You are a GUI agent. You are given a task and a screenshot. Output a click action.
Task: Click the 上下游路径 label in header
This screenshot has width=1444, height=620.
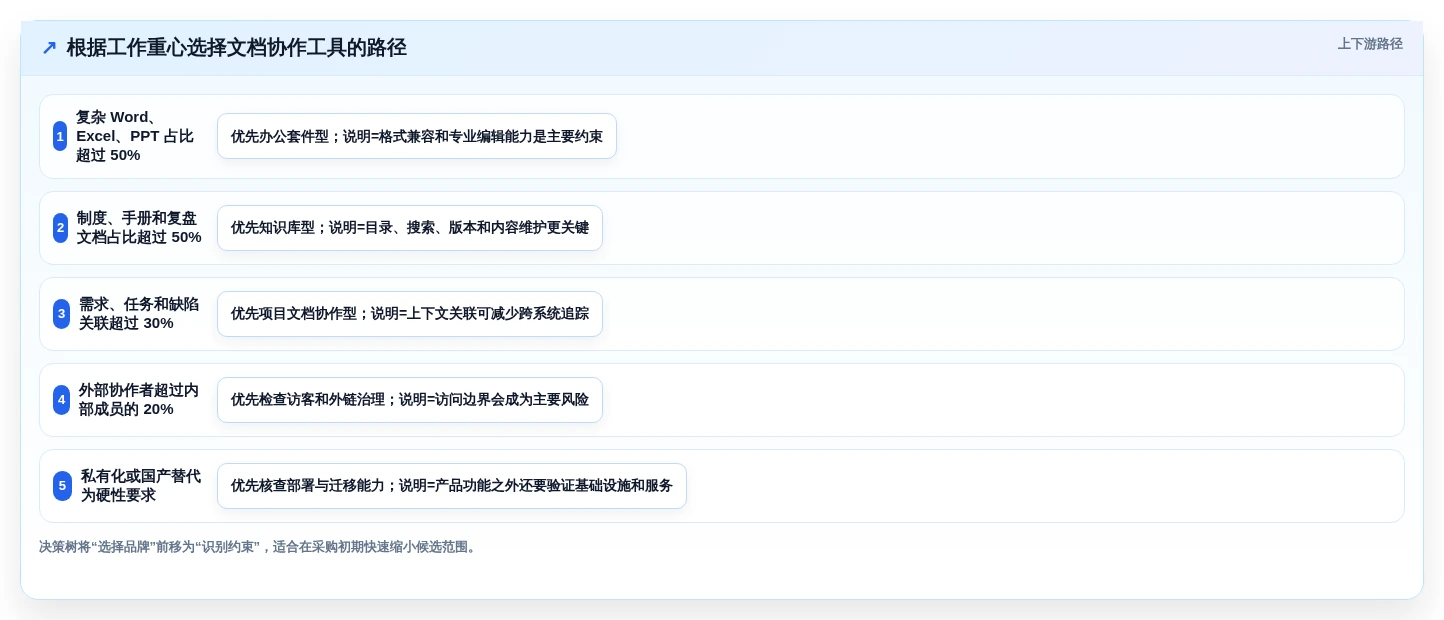(x=1370, y=44)
